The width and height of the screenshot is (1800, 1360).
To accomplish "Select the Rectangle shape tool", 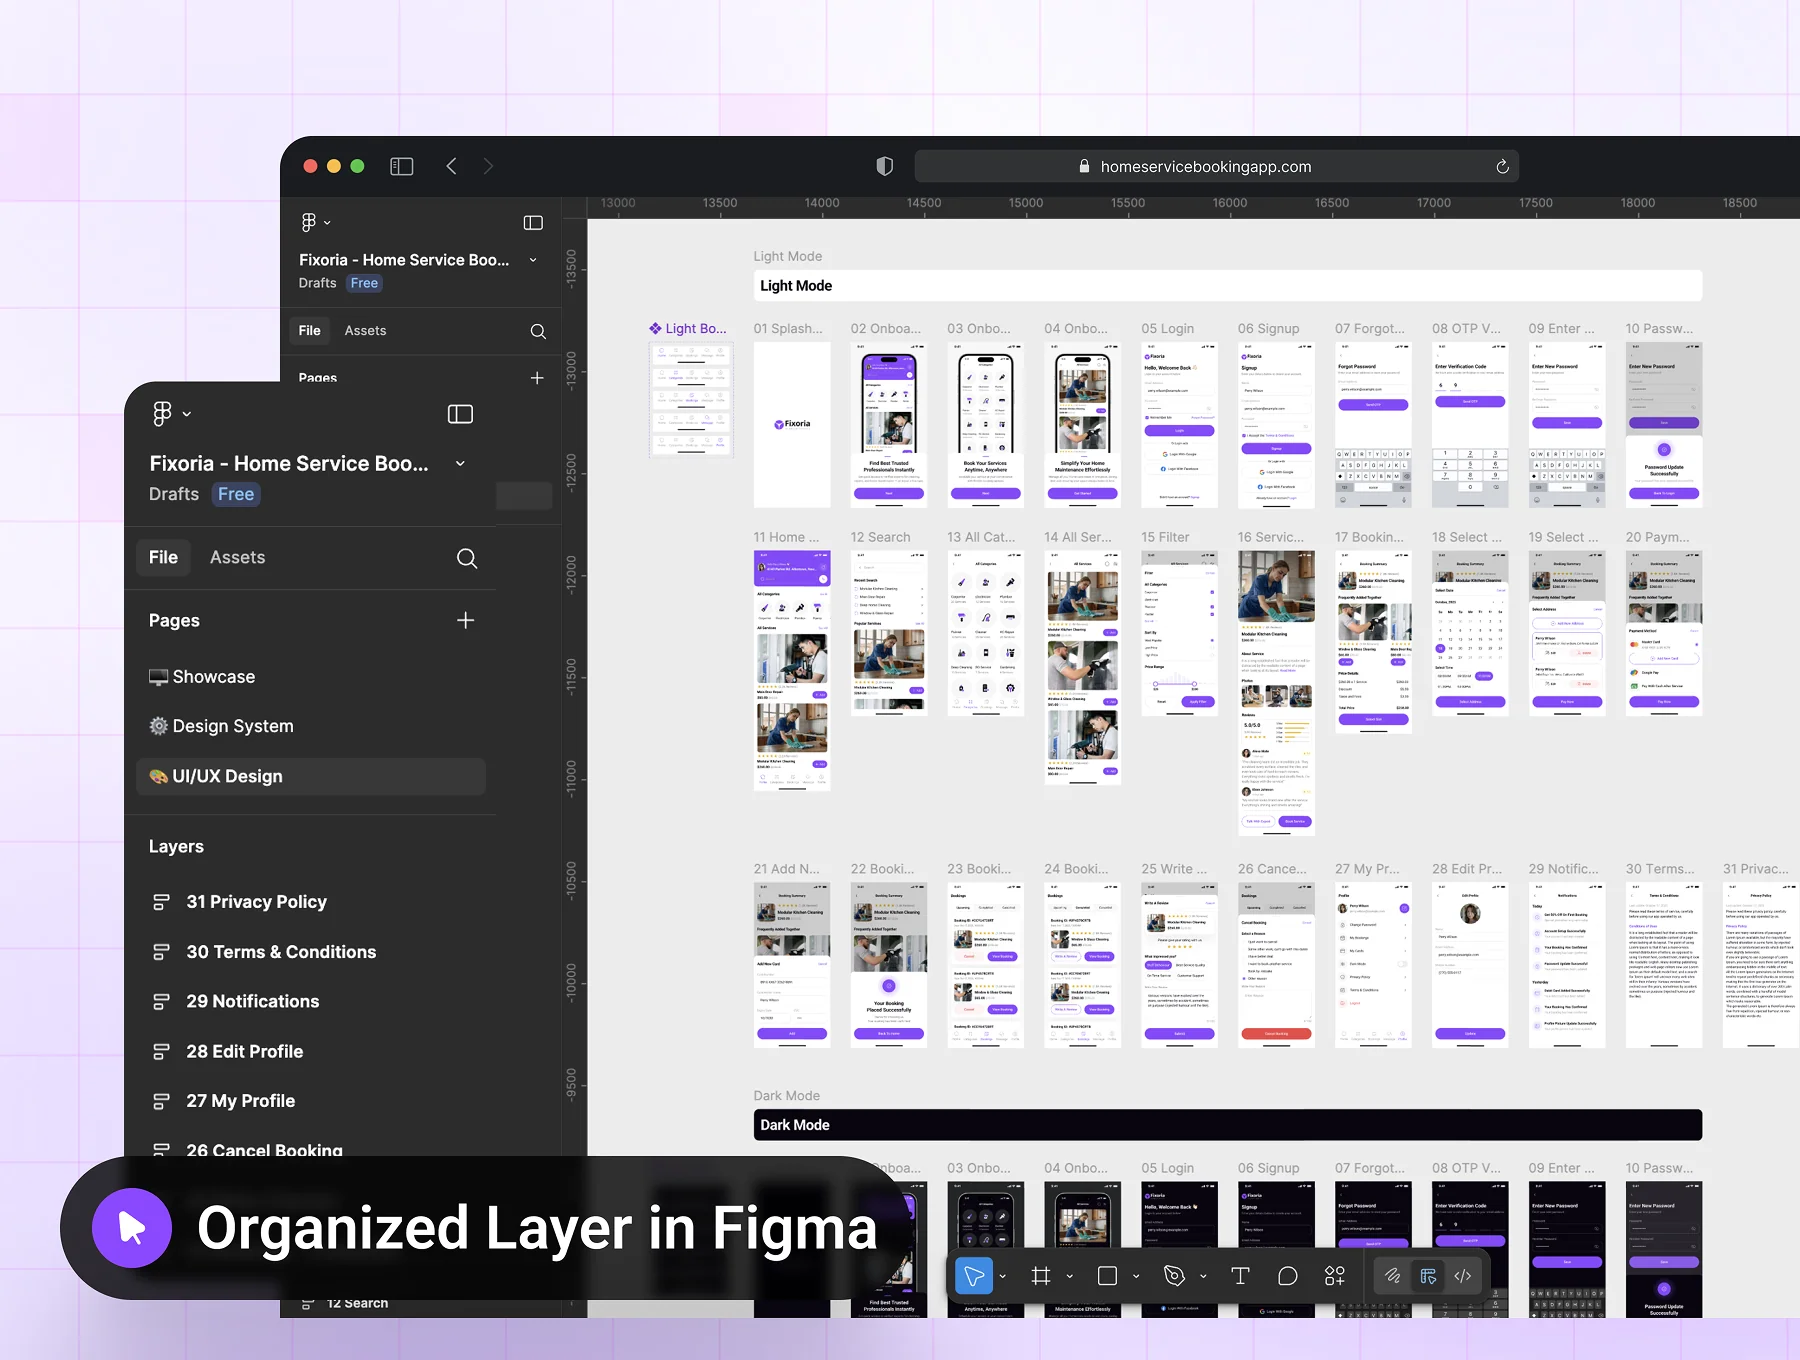I will click(1107, 1276).
